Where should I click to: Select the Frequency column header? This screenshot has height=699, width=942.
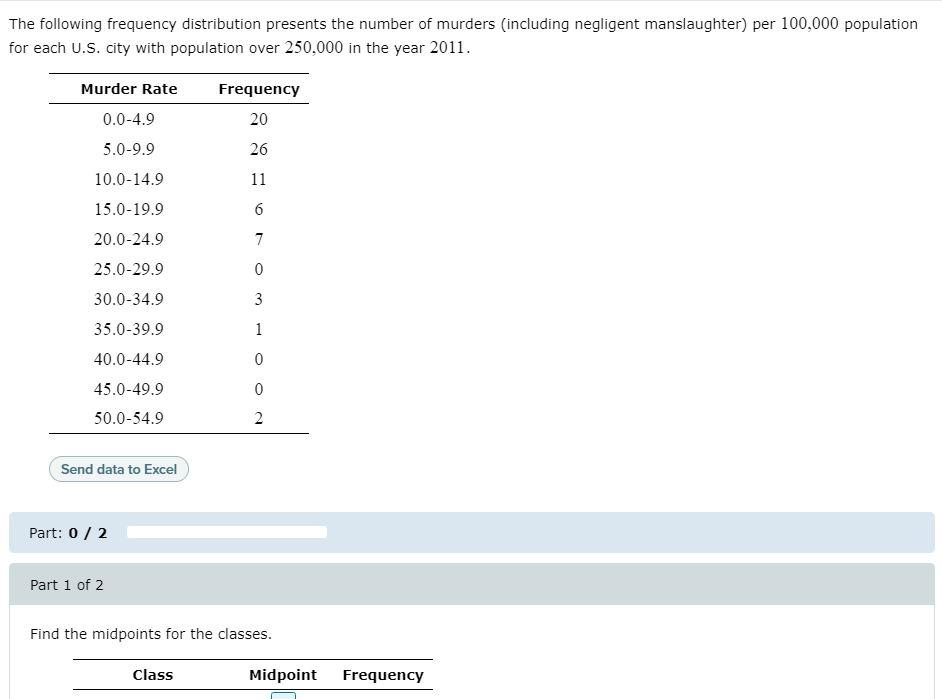pyautogui.click(x=258, y=89)
